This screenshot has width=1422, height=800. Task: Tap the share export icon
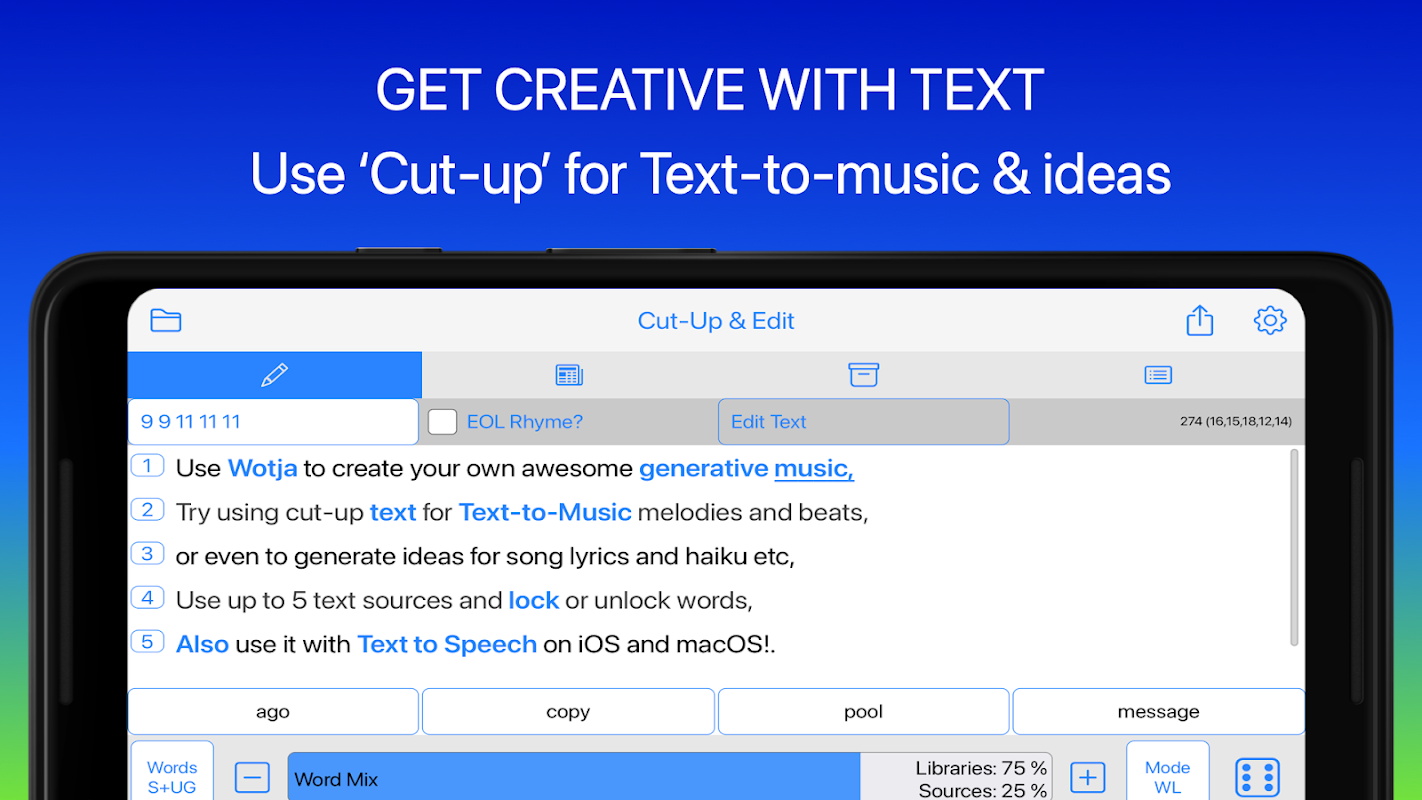(x=1200, y=320)
